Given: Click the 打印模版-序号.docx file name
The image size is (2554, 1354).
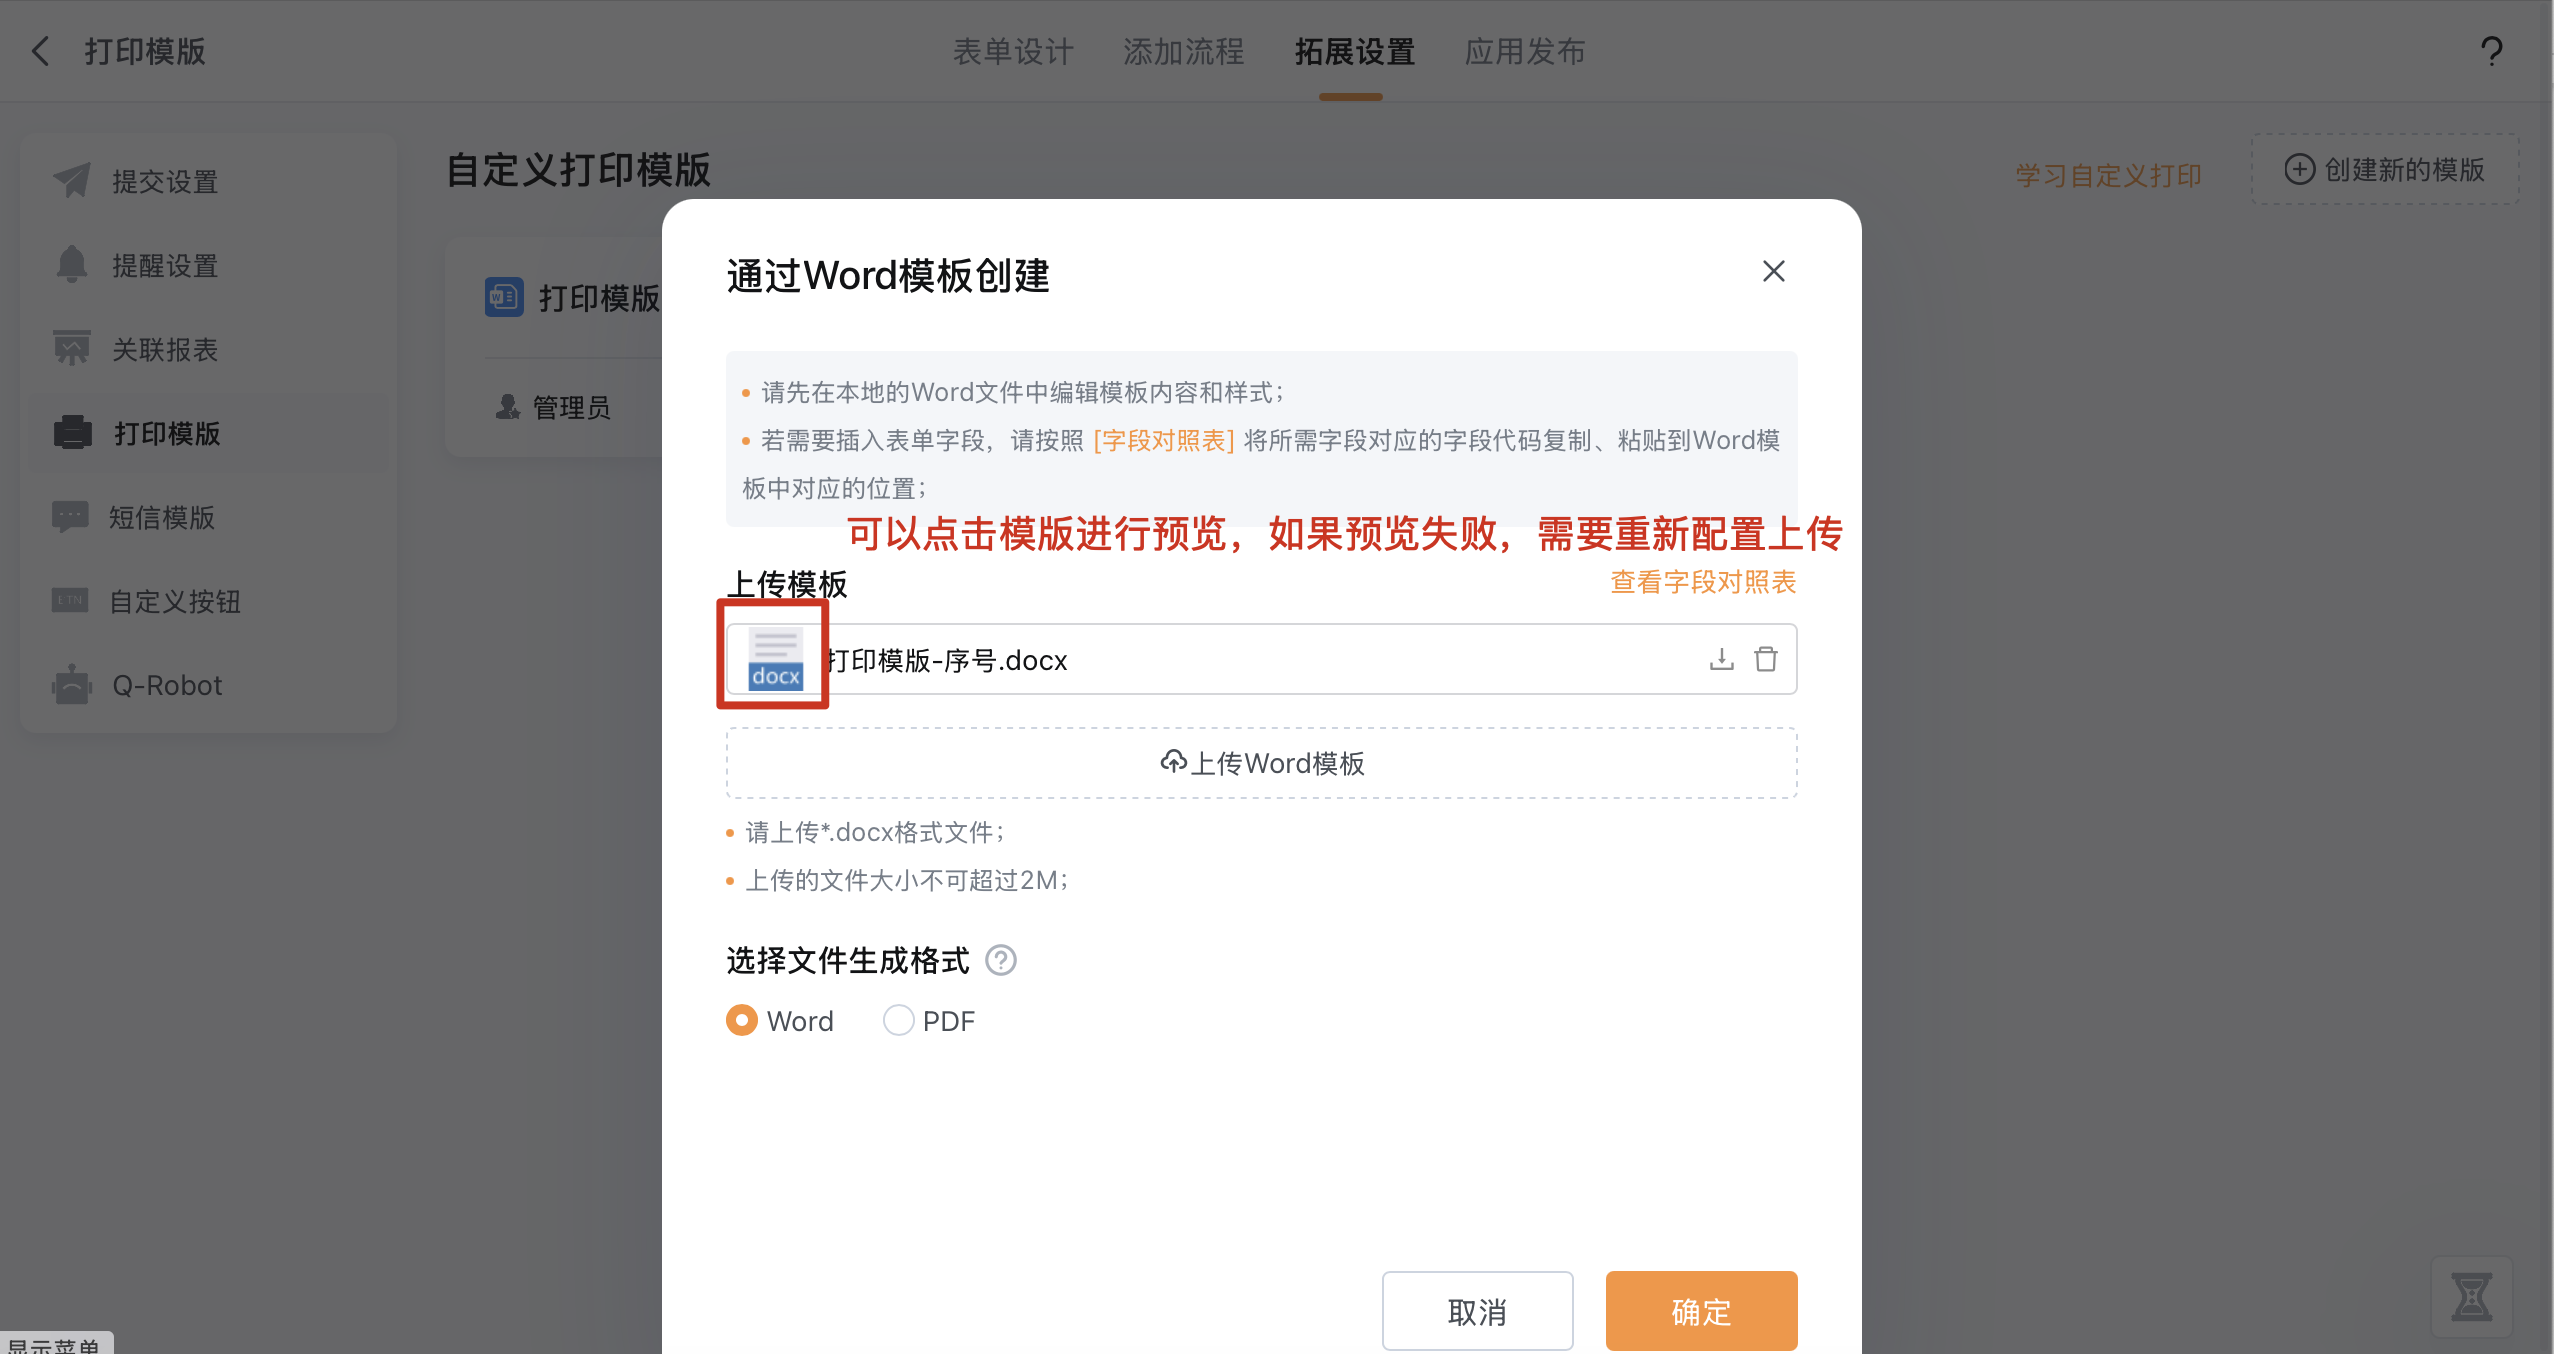Looking at the screenshot, I should click(x=948, y=660).
